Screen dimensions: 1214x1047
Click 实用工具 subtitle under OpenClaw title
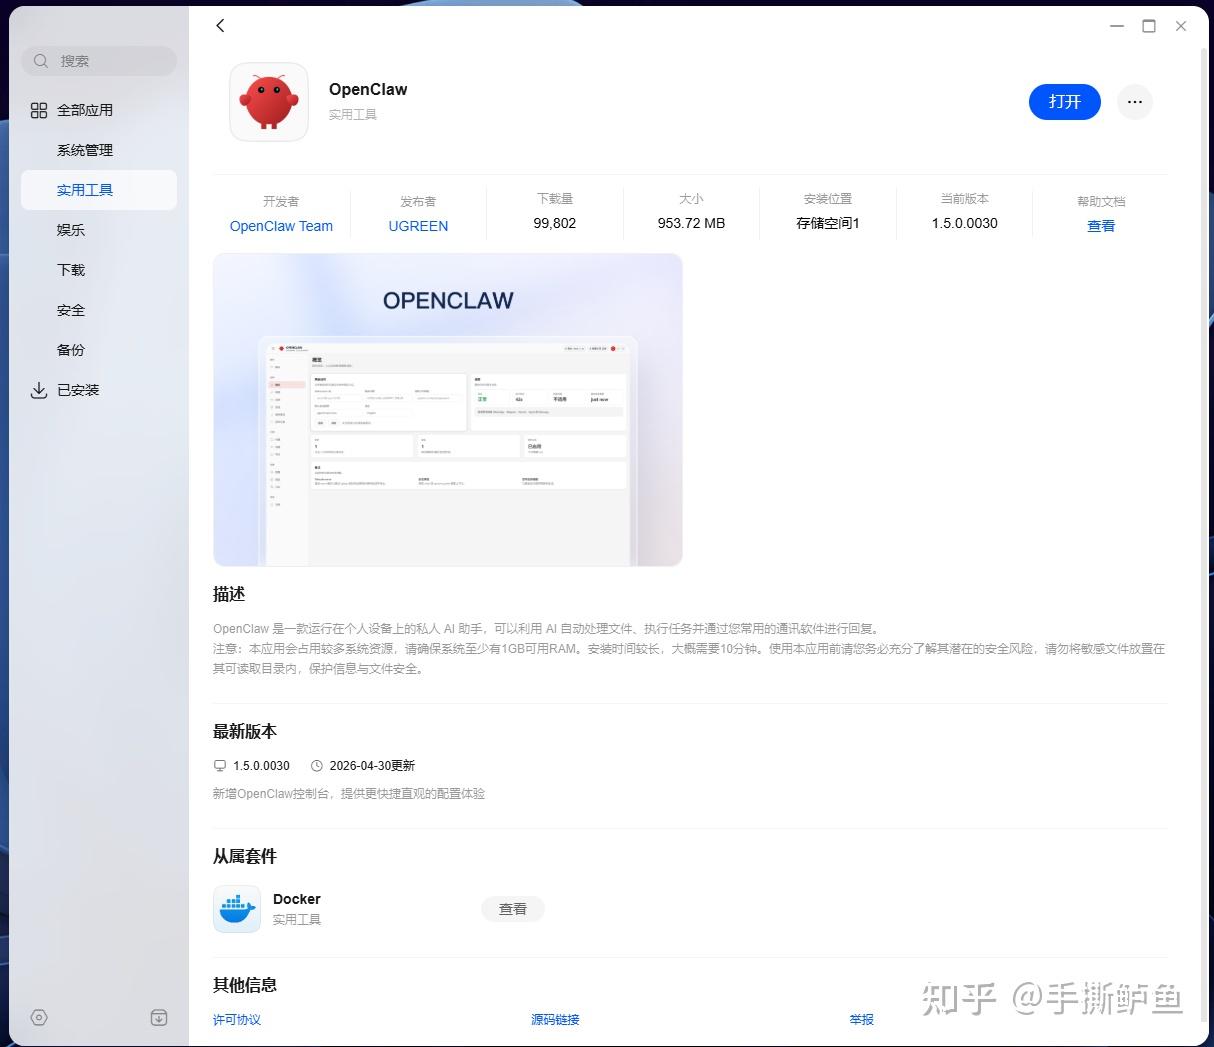click(x=353, y=115)
